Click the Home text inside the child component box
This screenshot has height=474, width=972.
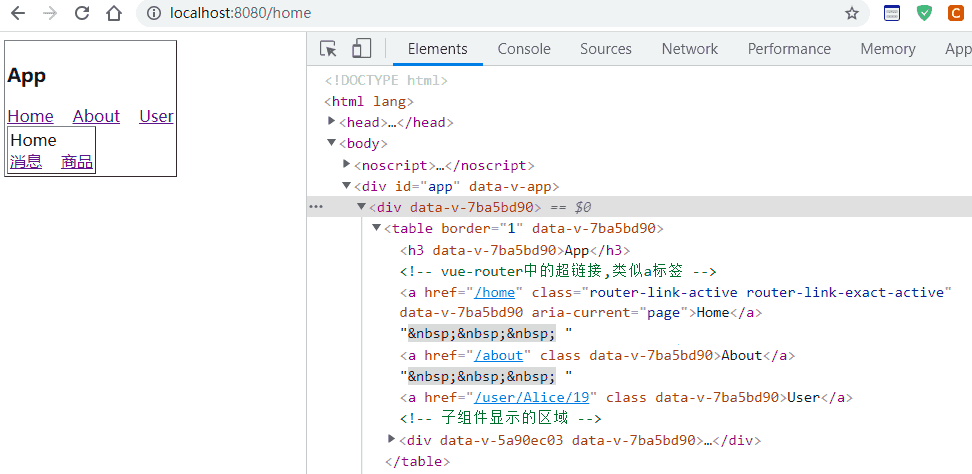[33, 140]
